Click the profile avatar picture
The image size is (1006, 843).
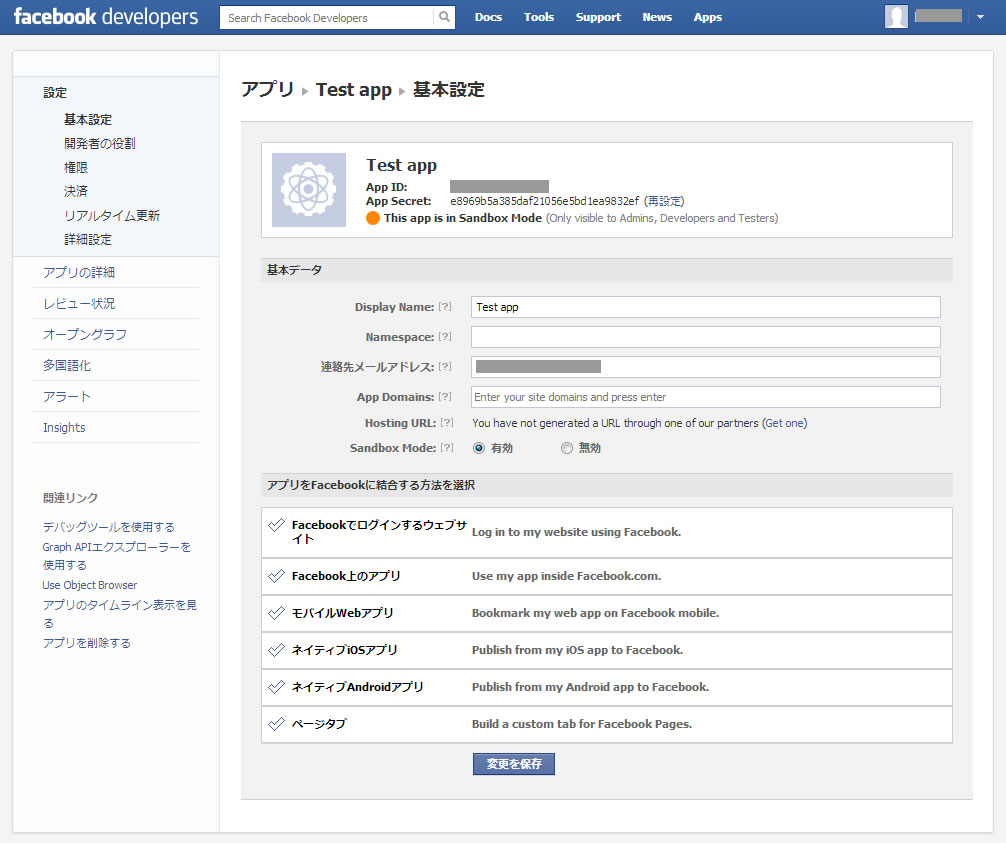(x=897, y=17)
